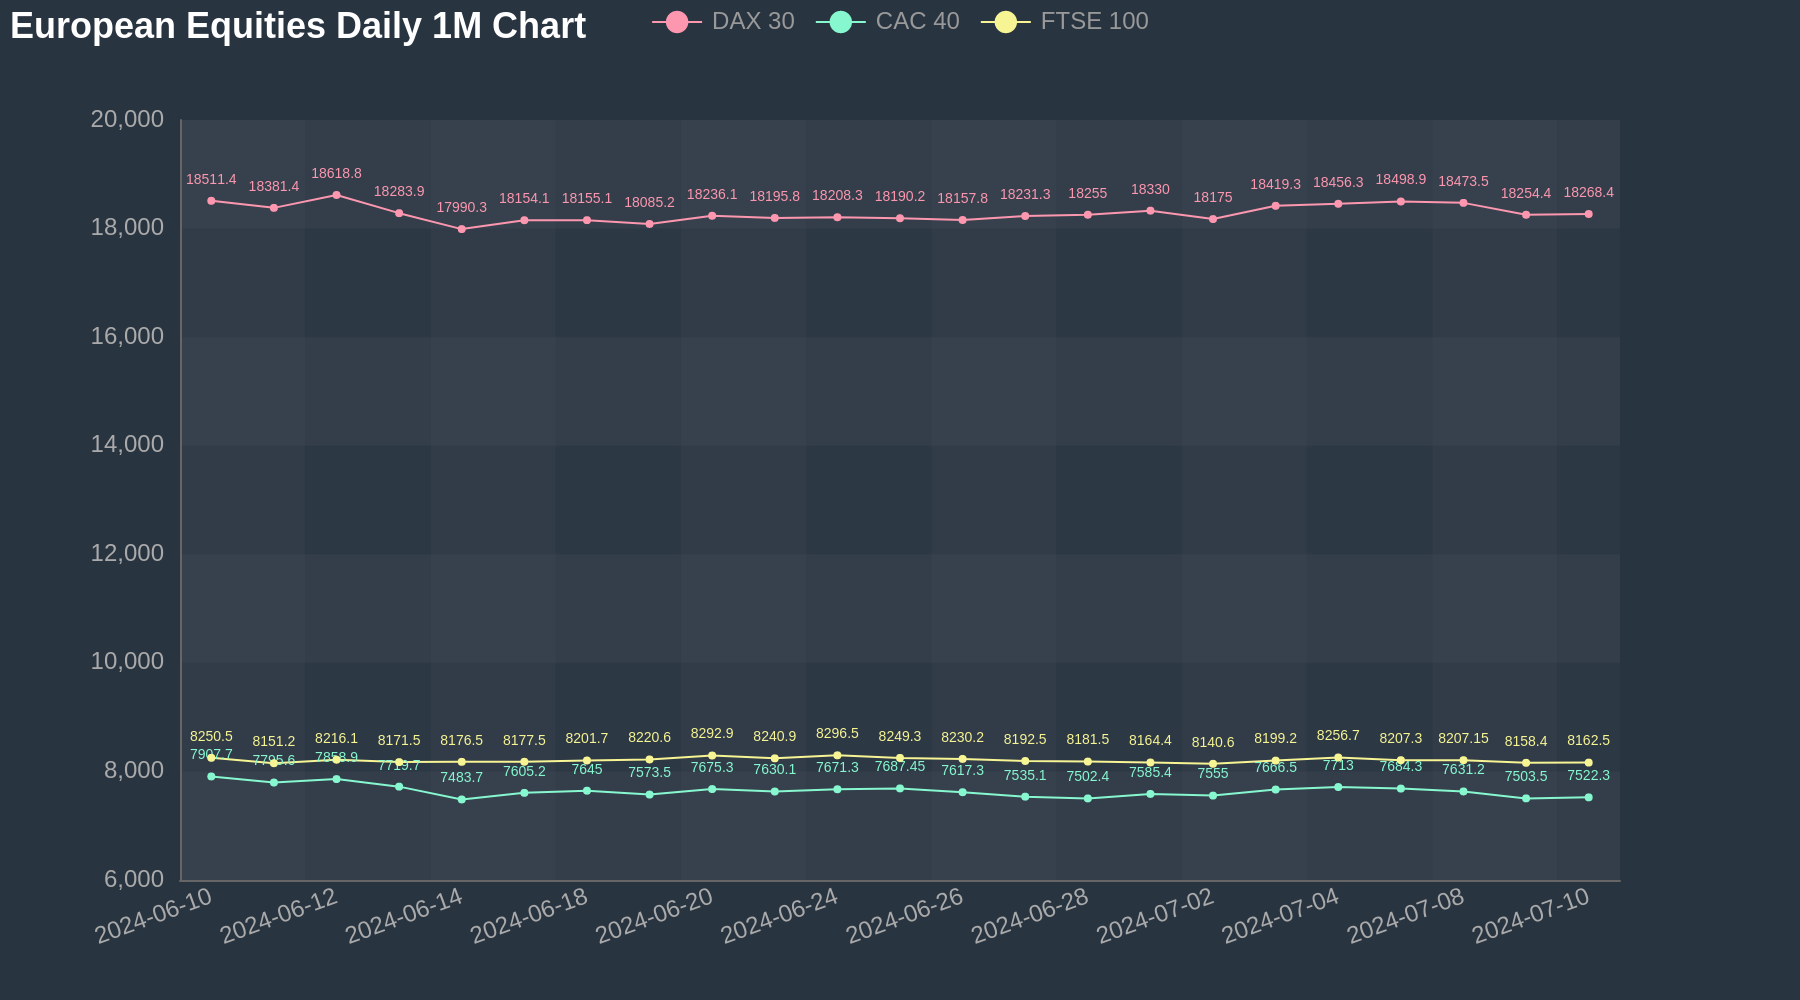Select FTSE data point labeled 8192.5
The image size is (1800, 1000).
tap(1025, 761)
